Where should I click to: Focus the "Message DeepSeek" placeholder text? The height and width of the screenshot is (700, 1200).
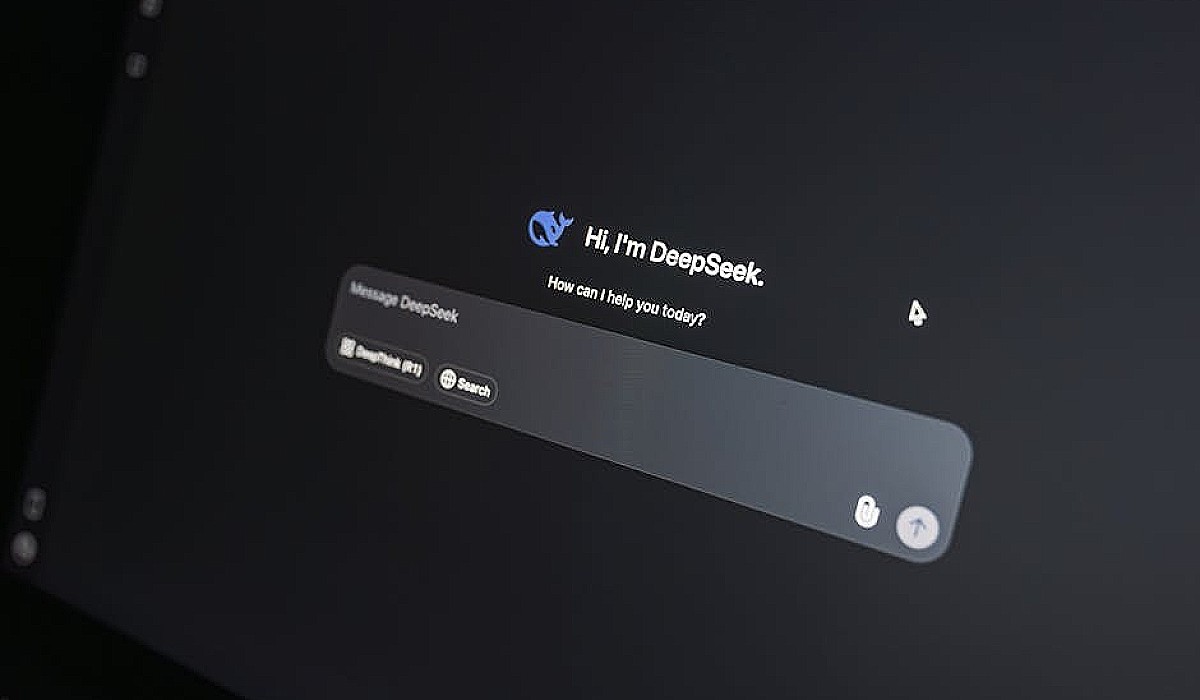coord(404,302)
